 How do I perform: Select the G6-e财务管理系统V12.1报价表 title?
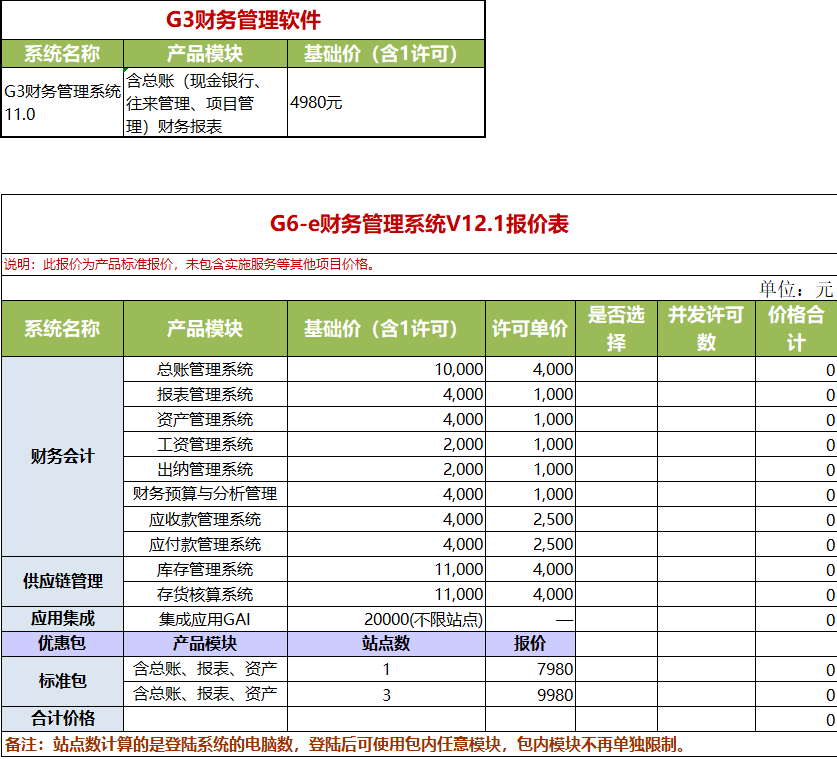[x=419, y=224]
